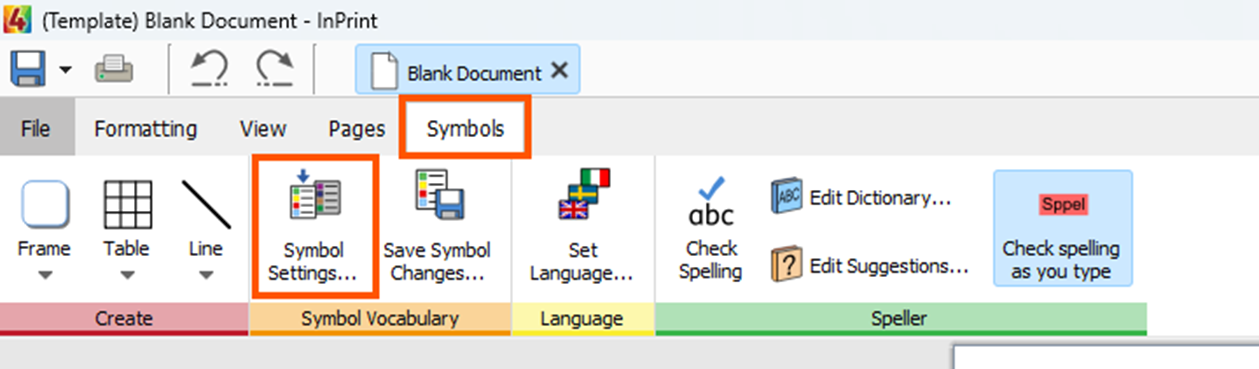Open Edit Suggestions

pos(870,266)
